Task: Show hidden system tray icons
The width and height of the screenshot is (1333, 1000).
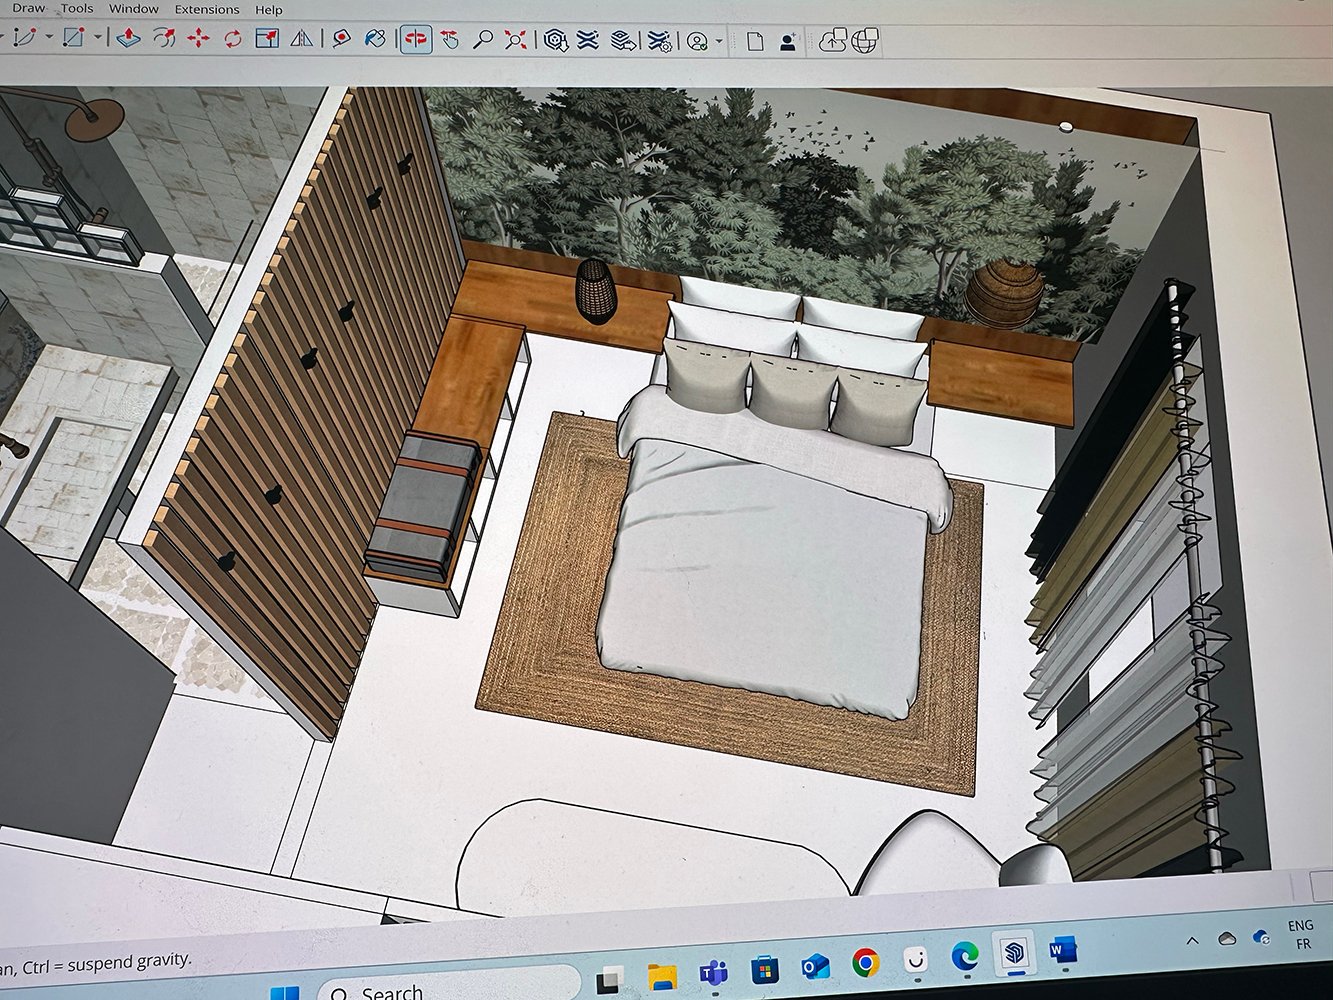Action: [x=1192, y=940]
